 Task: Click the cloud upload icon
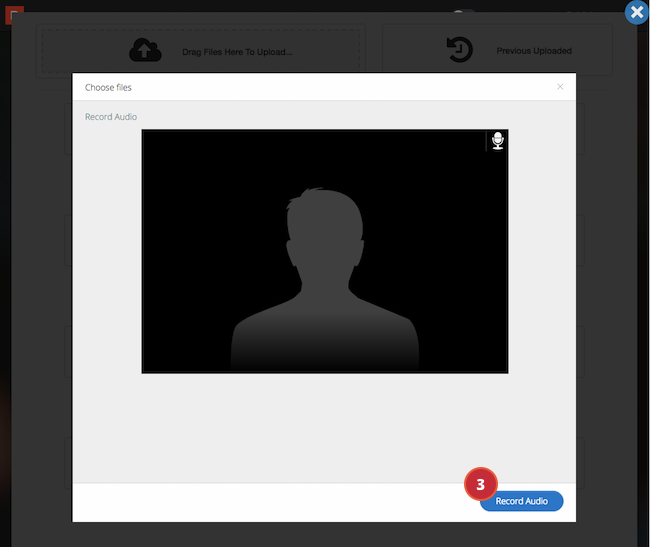[x=145, y=50]
